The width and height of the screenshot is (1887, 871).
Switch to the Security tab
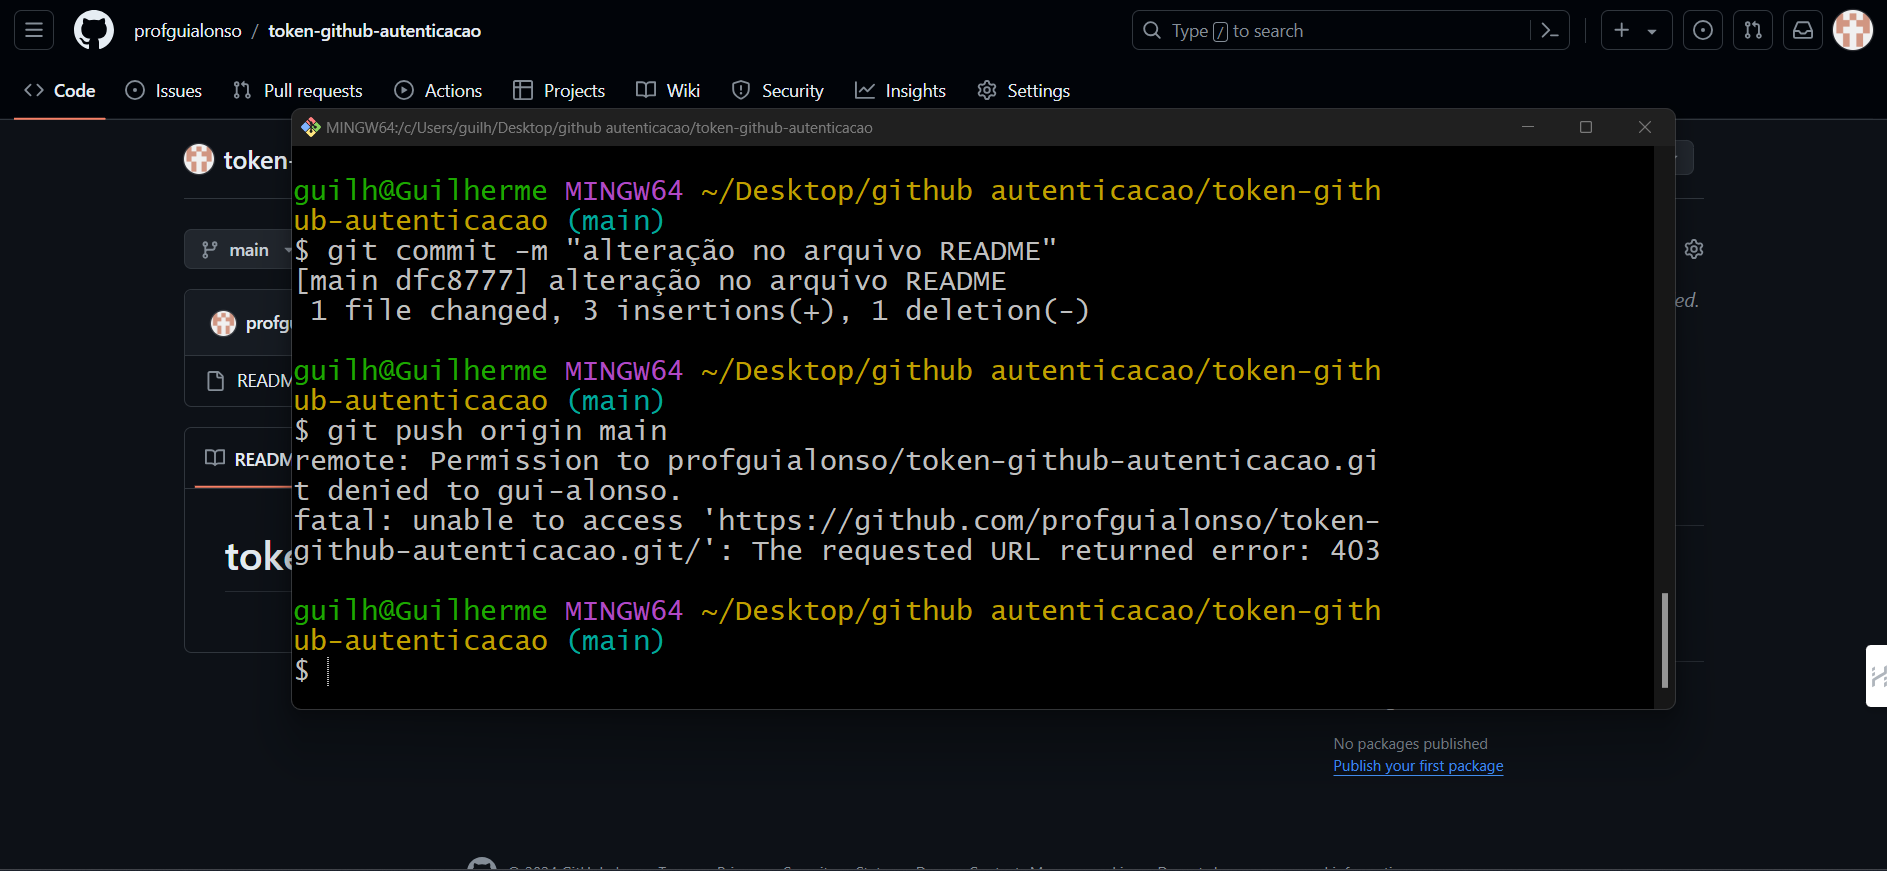pos(778,91)
